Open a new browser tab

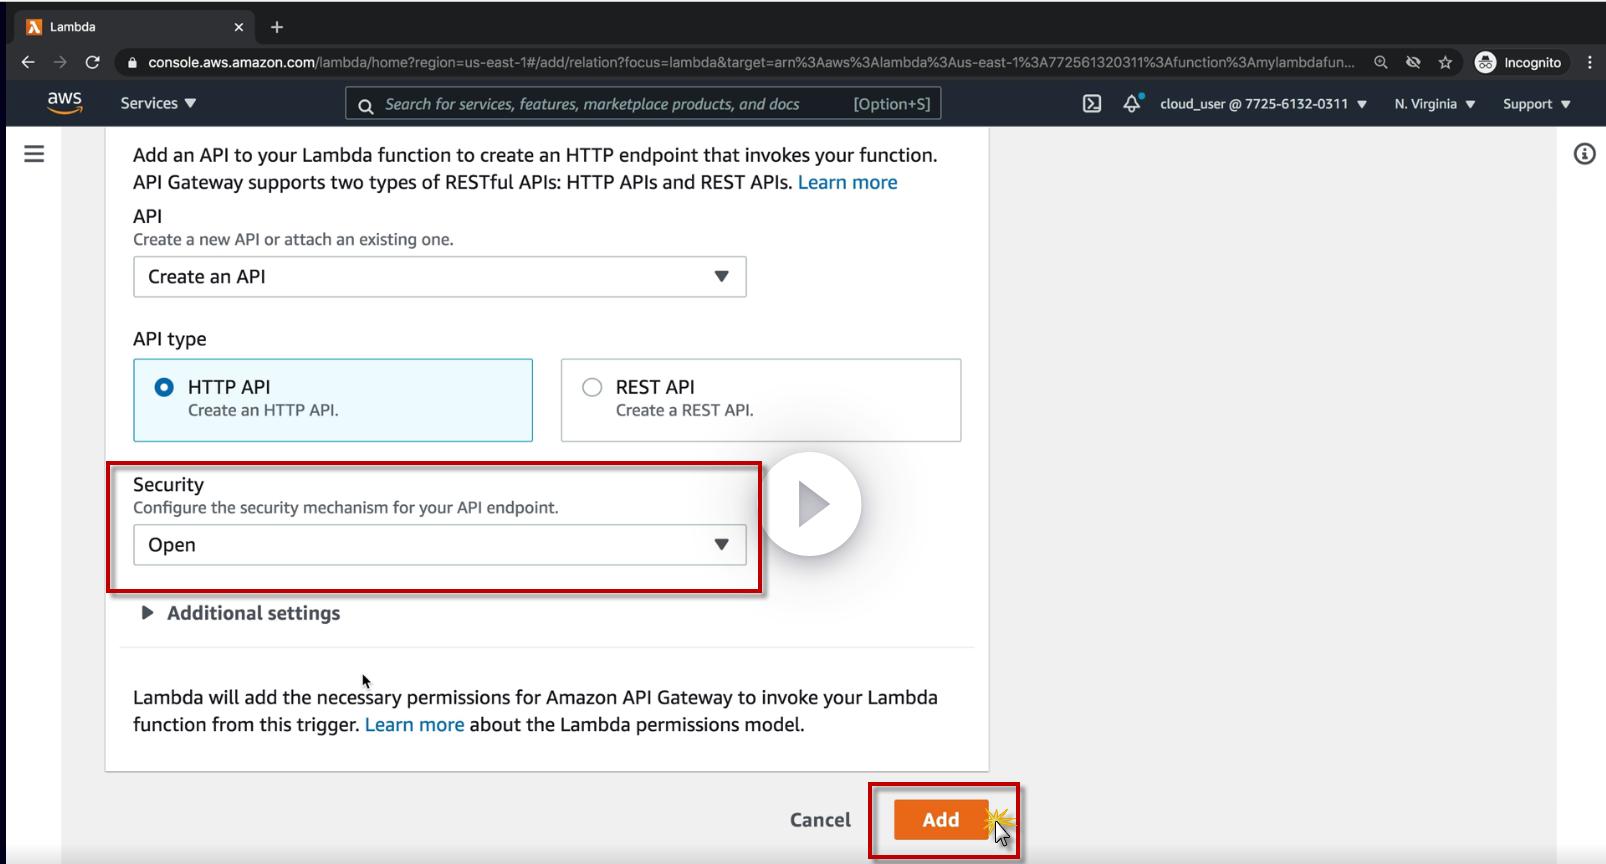click(277, 27)
